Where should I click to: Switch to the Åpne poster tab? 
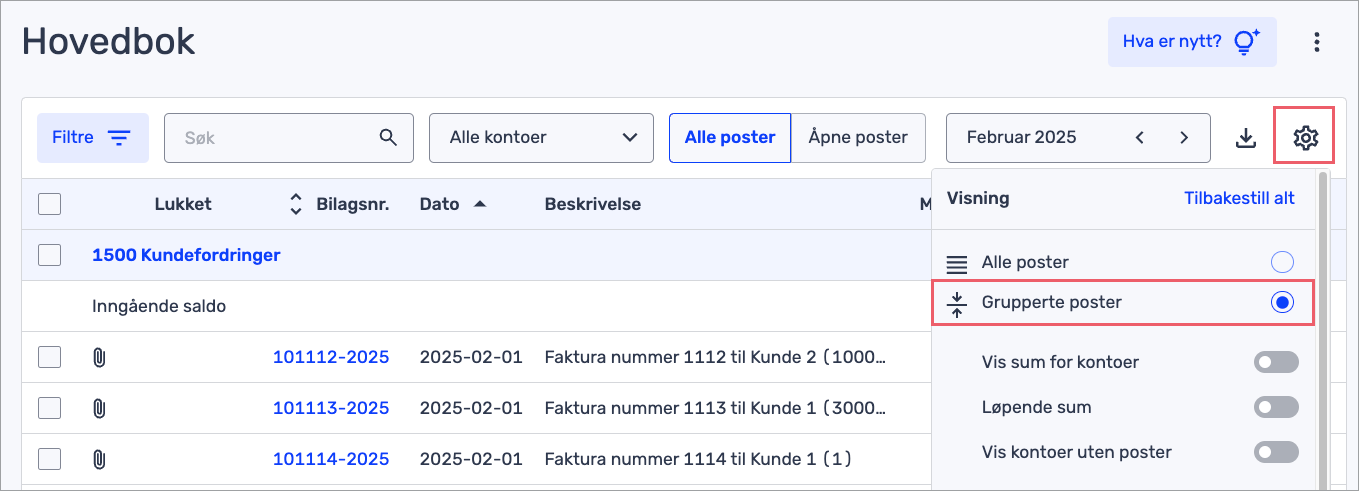pyautogui.click(x=858, y=138)
